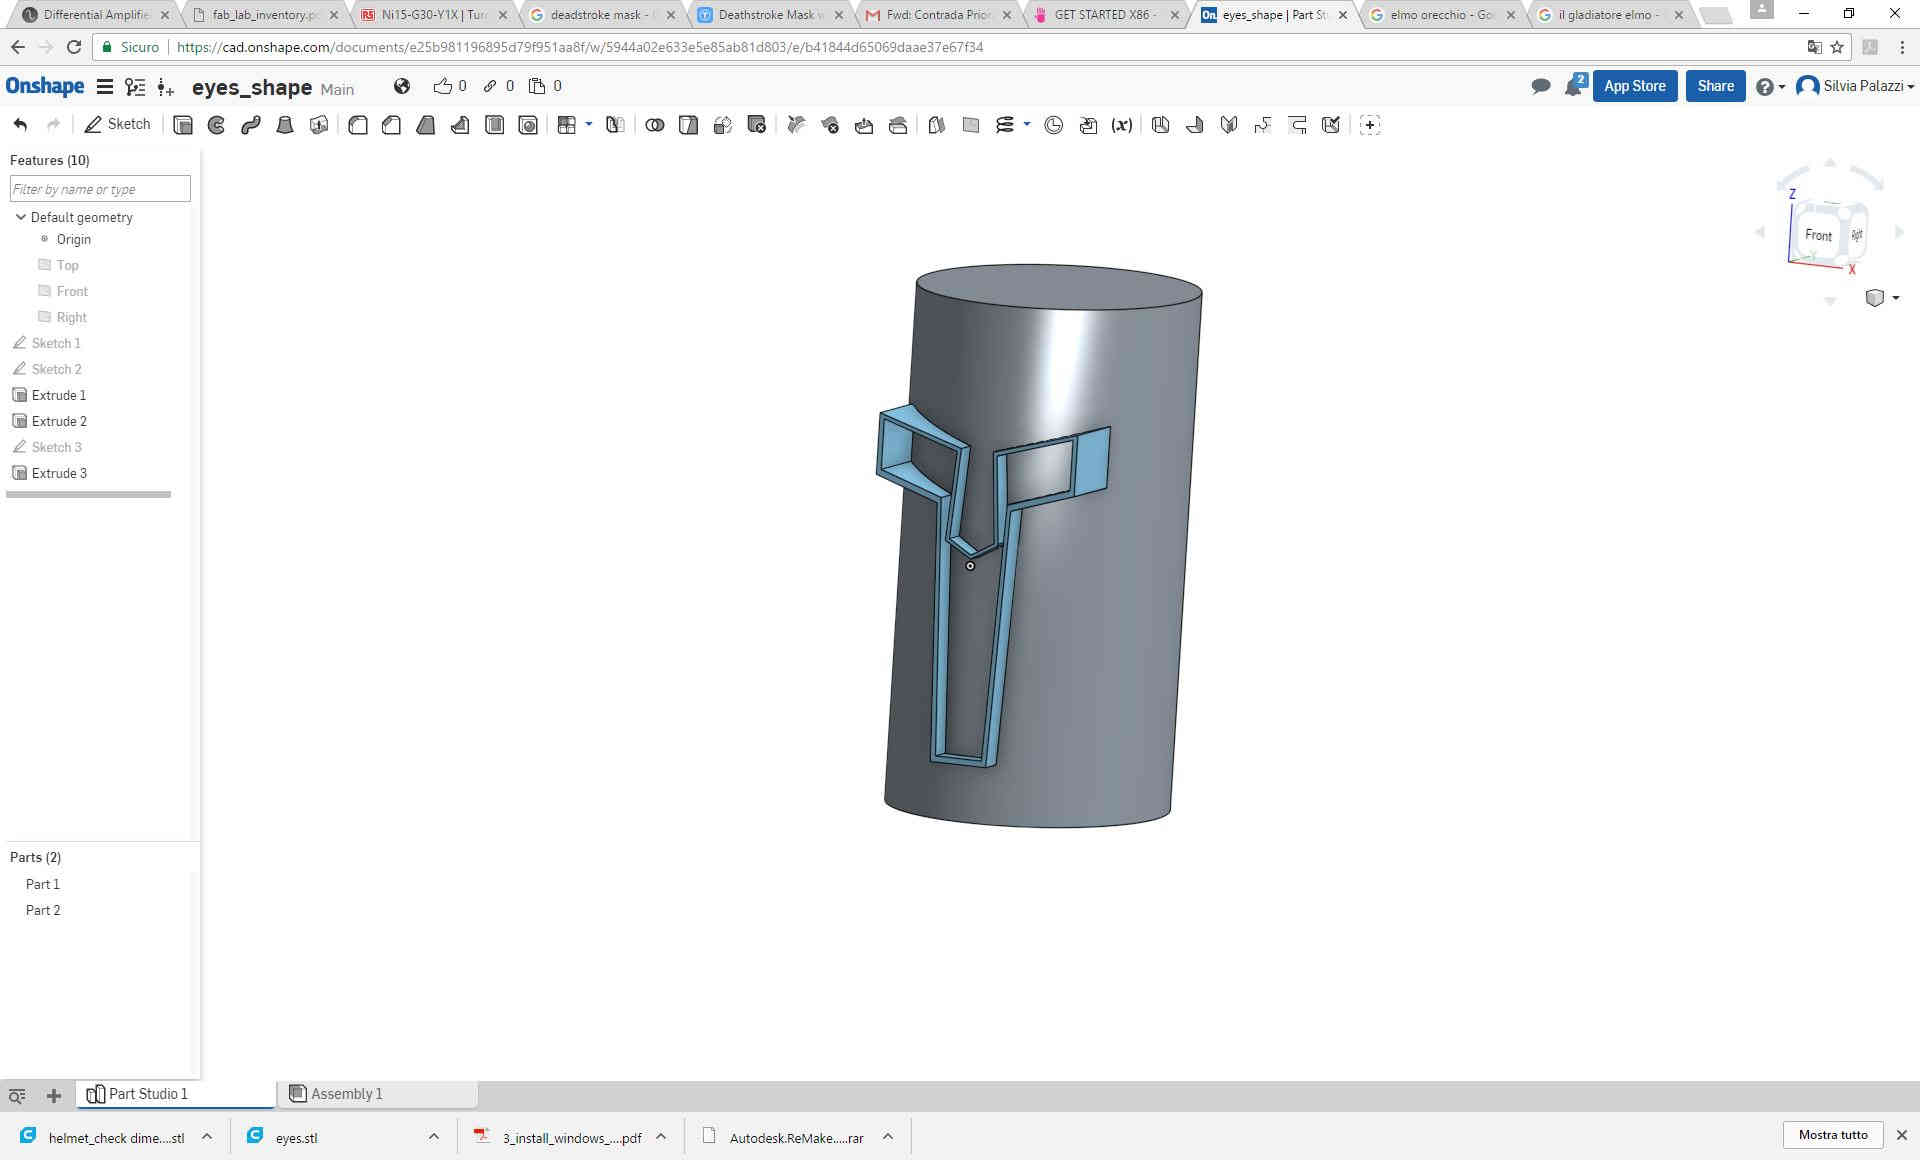Screen dimensions: 1920x1160
Task: Select the Revolve tool icon
Action: pos(217,125)
